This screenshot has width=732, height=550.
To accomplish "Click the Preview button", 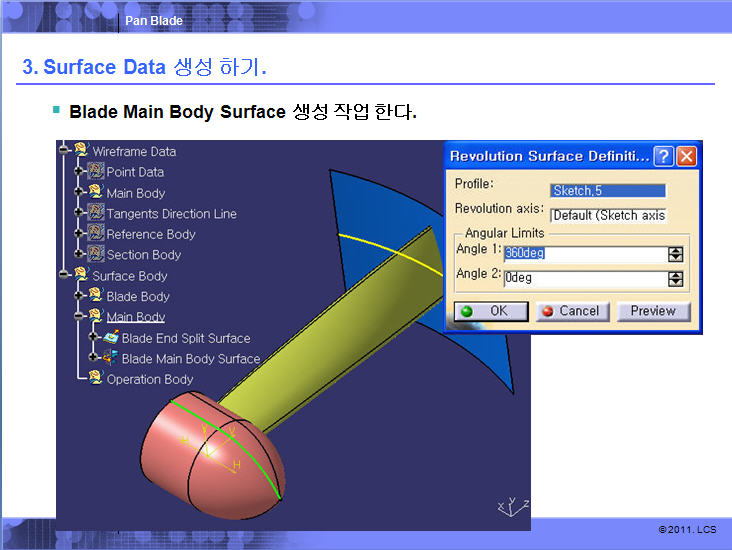I will (653, 311).
